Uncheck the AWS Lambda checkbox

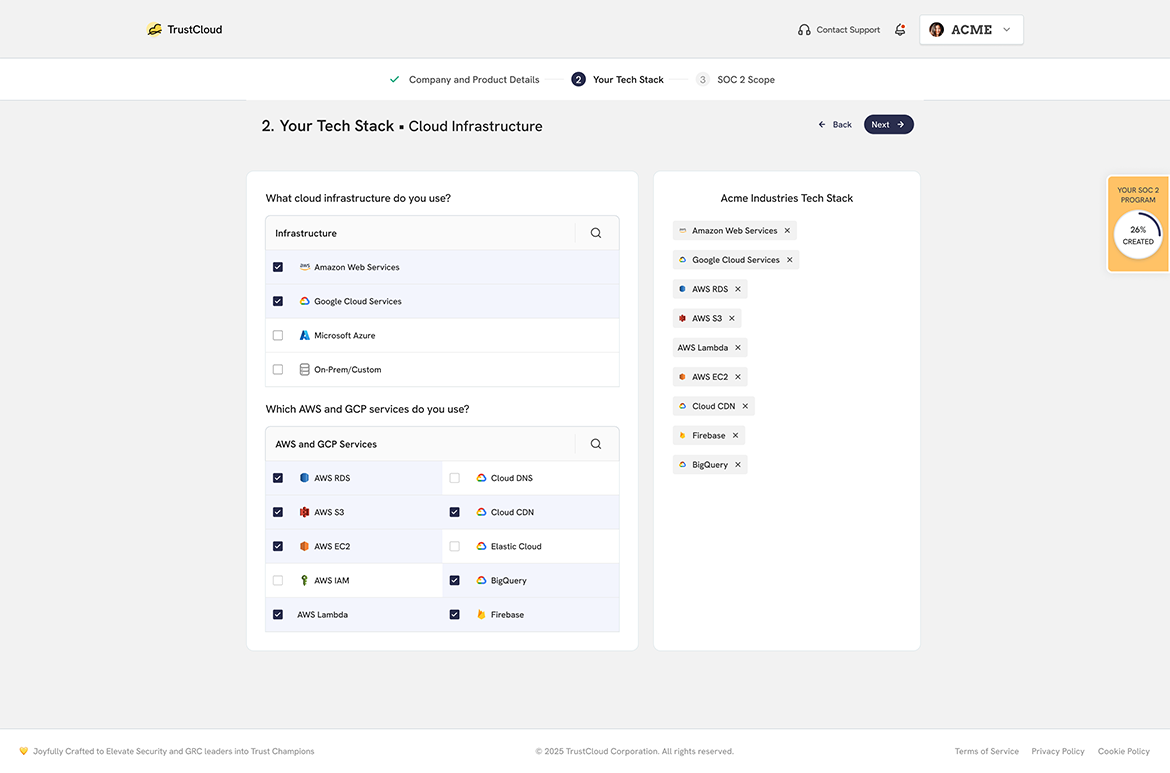pos(278,615)
